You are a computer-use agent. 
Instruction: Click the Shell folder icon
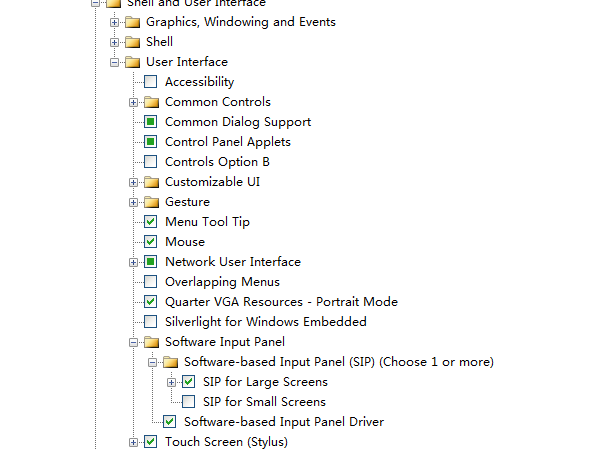pos(132,42)
